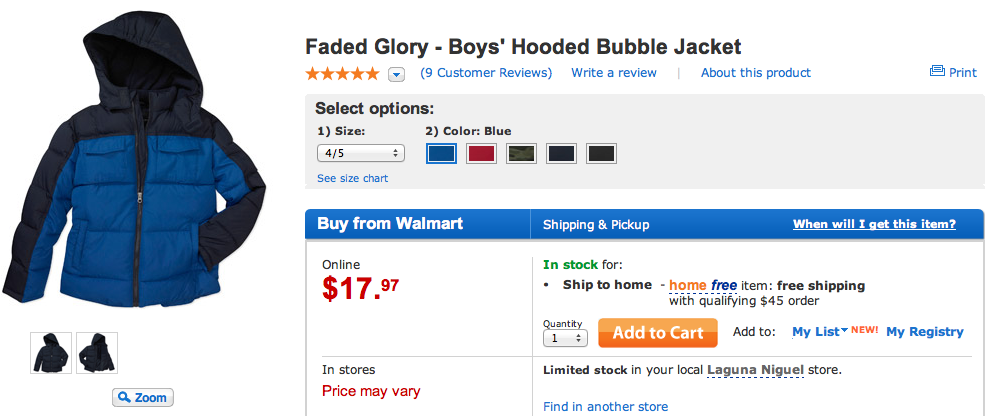Viewport: 989px width, 416px height.
Task: Expand the My List dropdown arrow
Action: (x=844, y=331)
